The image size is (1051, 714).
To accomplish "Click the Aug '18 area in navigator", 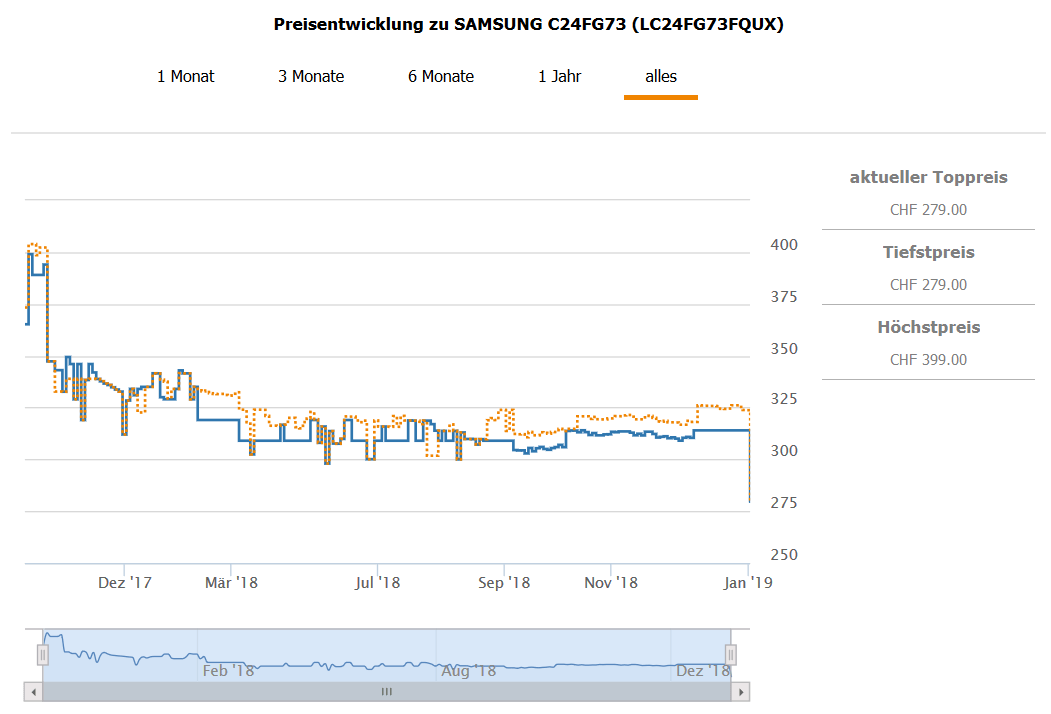I will click(469, 671).
